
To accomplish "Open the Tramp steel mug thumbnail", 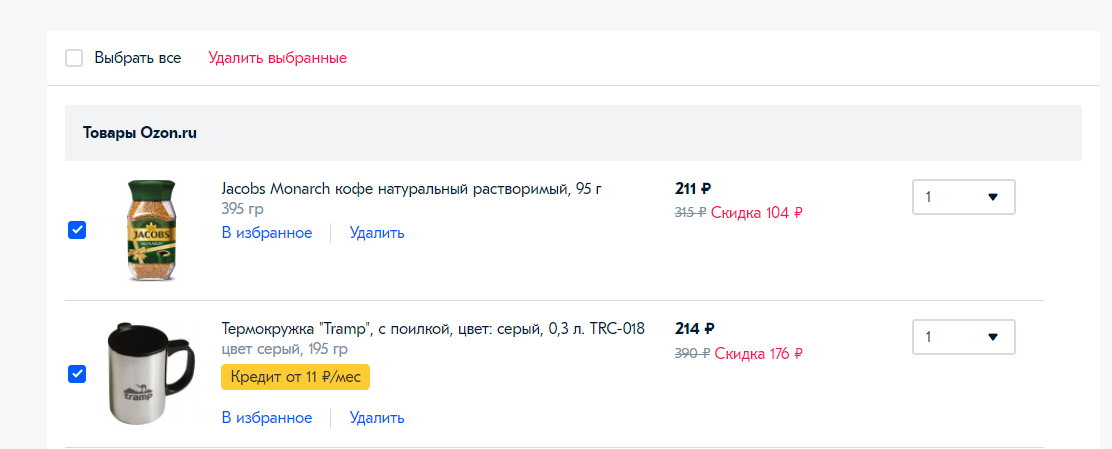I will [x=151, y=374].
